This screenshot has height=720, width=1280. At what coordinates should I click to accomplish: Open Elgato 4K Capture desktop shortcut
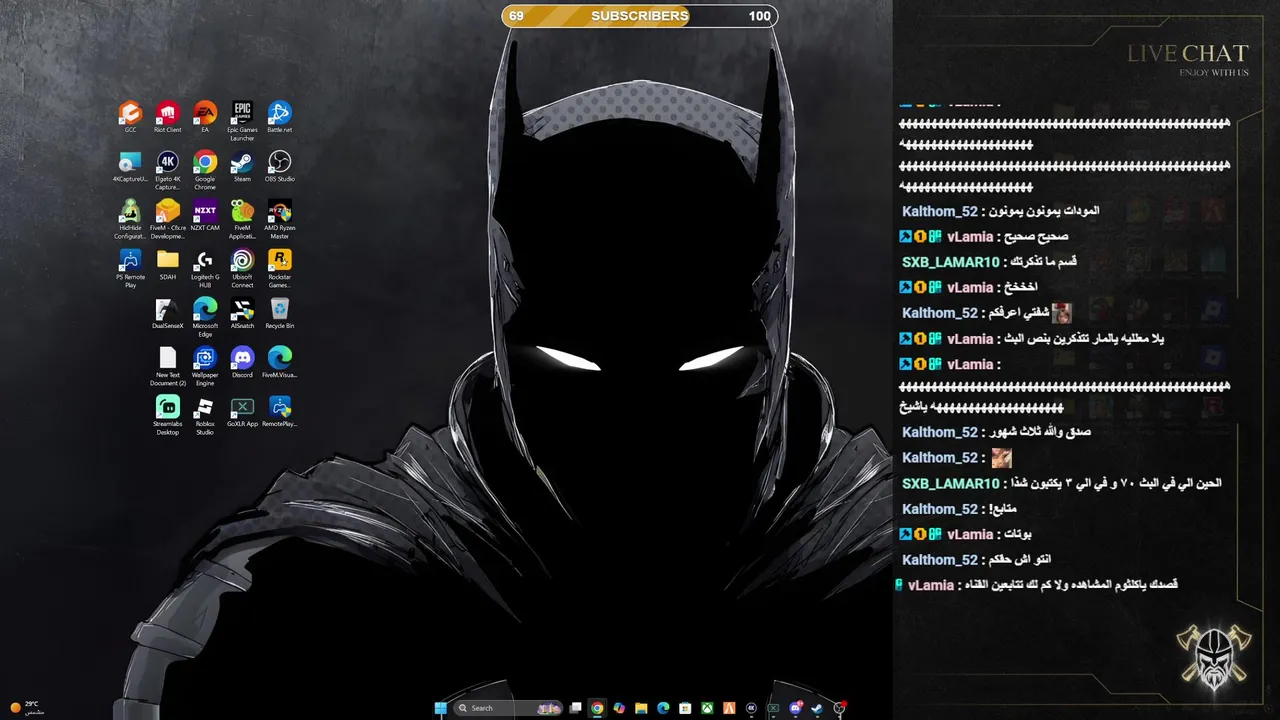tap(167, 170)
